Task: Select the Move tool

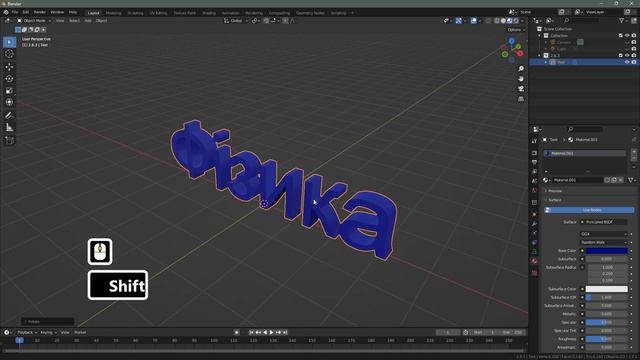Action: [x=9, y=67]
